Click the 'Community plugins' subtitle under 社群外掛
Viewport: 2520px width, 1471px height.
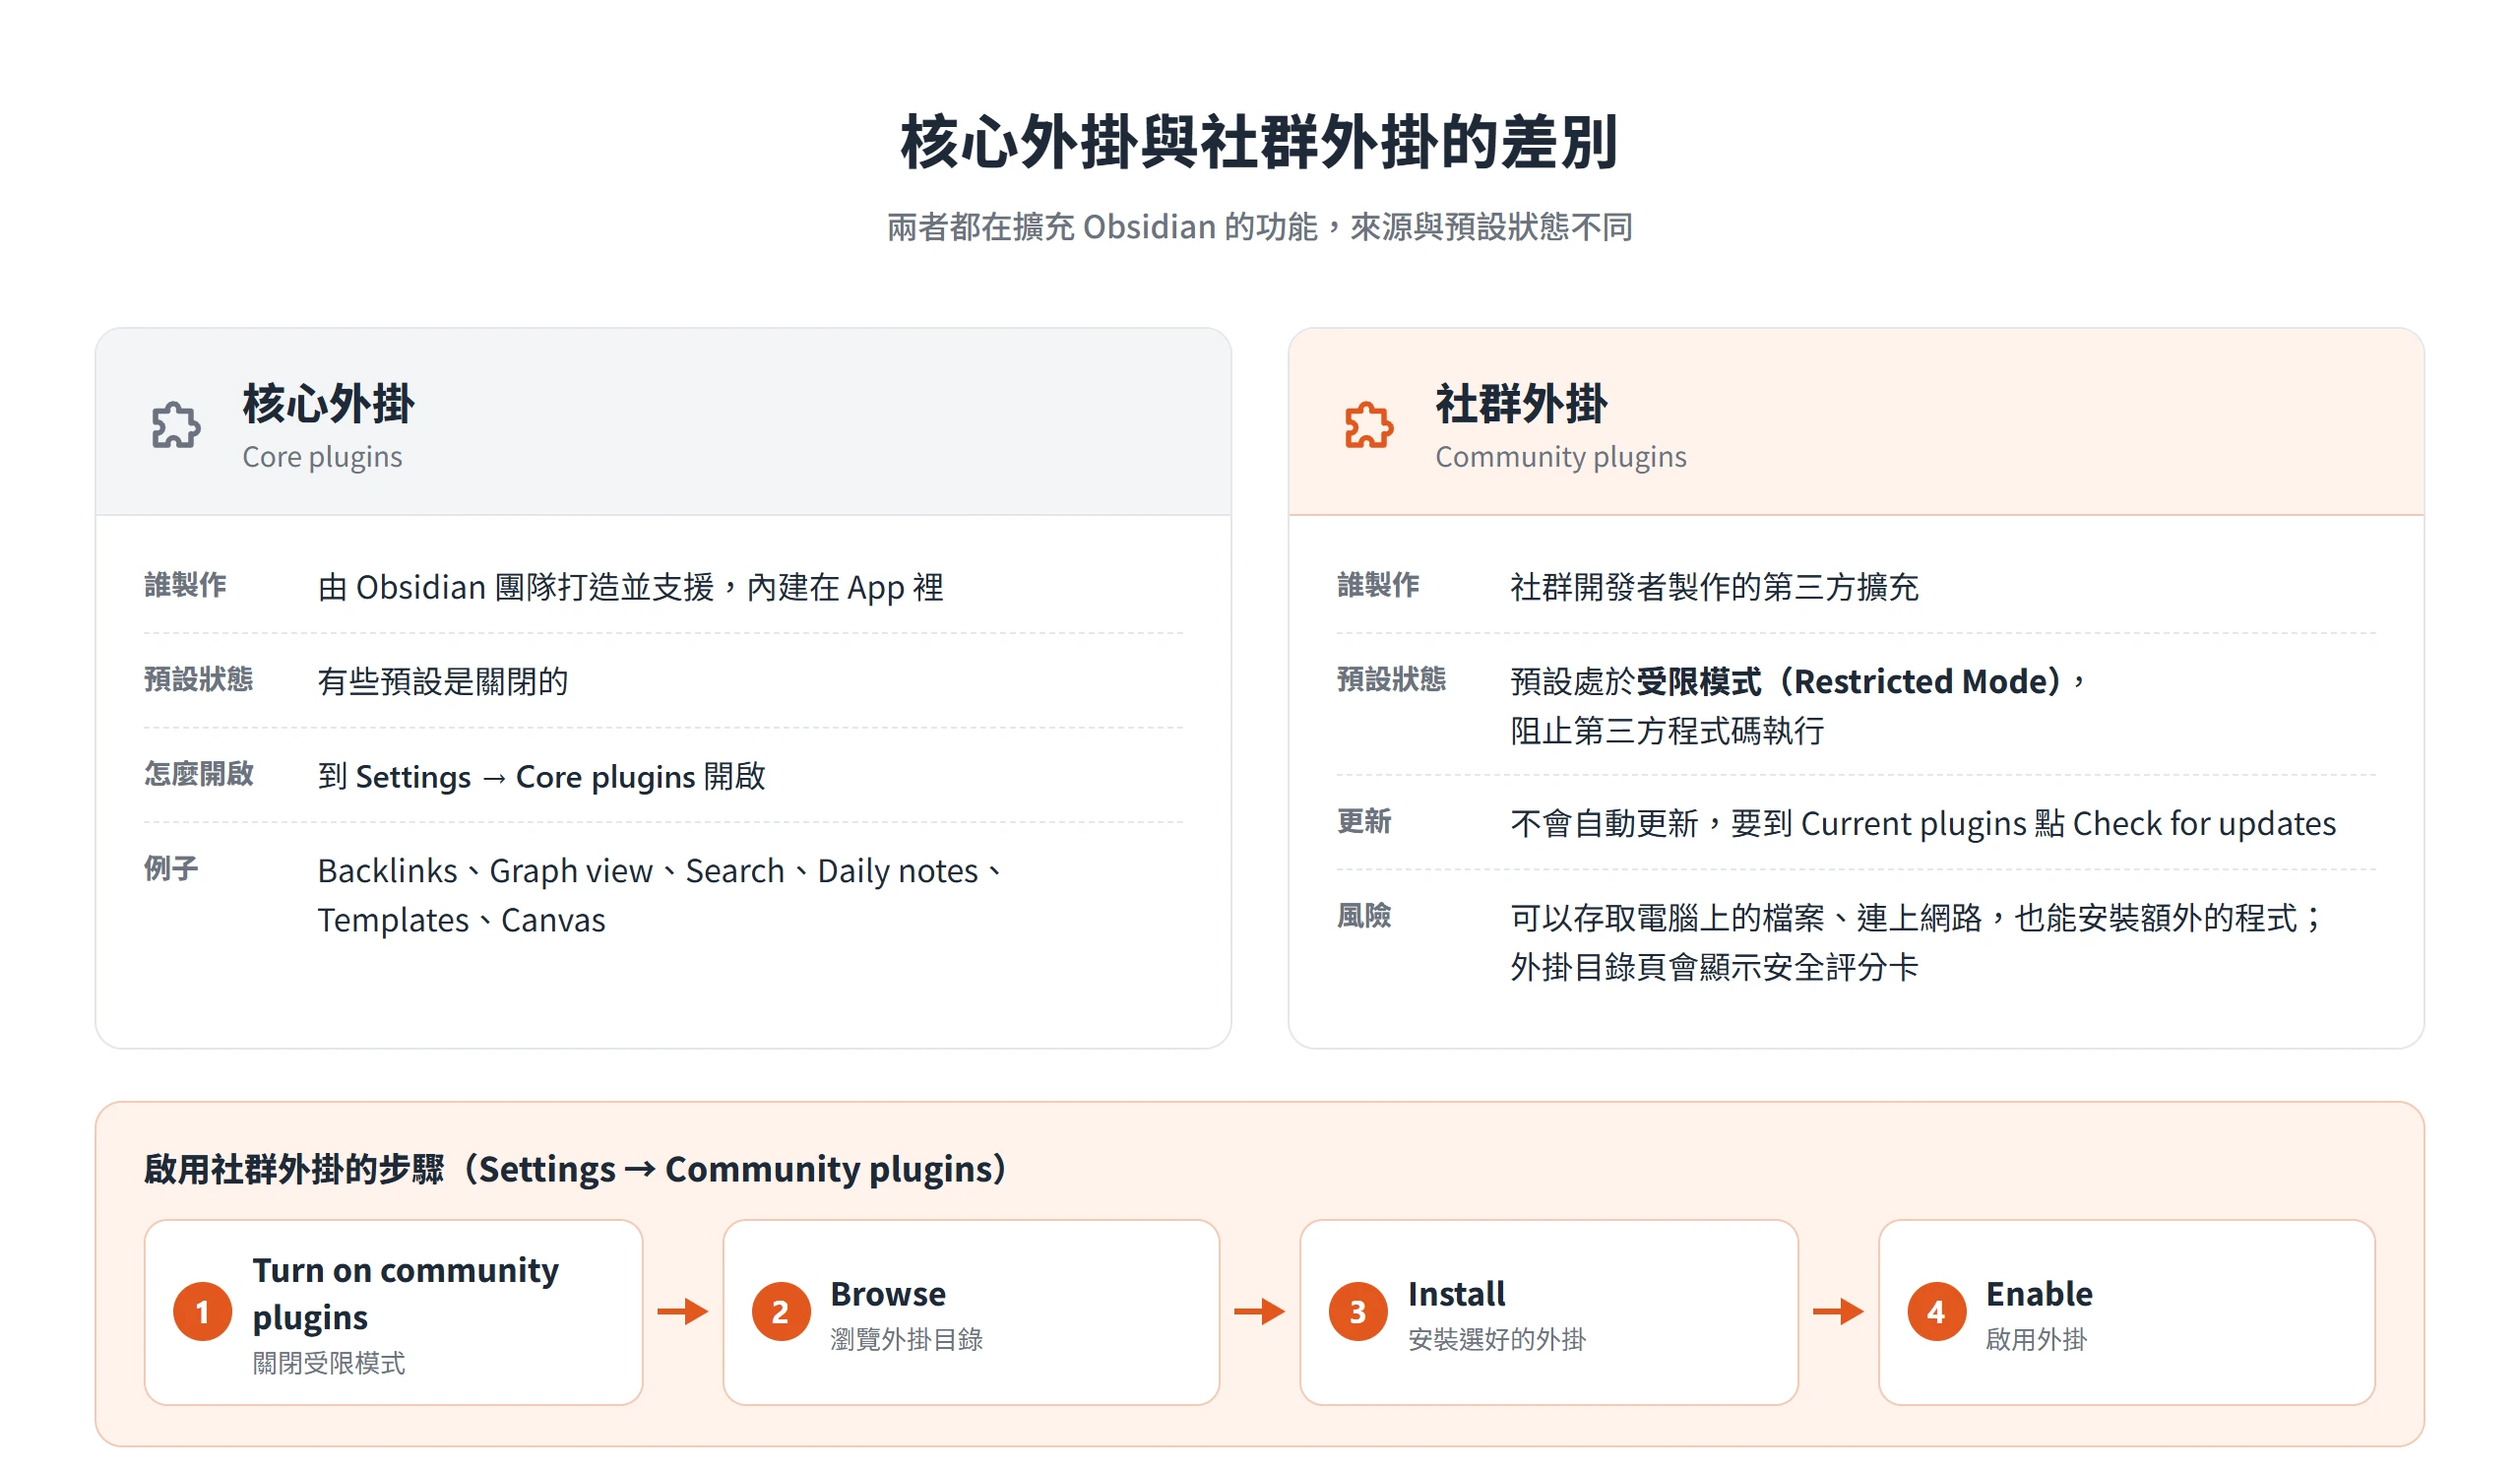pos(1560,457)
